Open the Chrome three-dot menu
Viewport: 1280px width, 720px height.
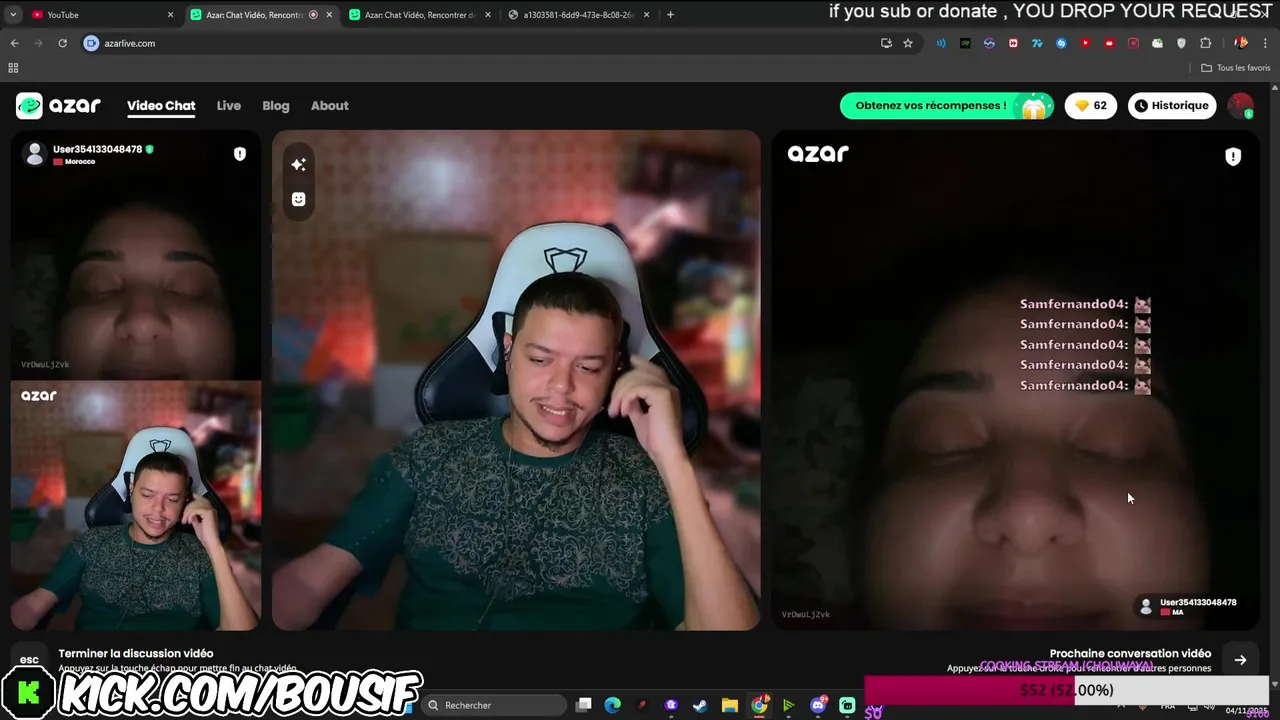(x=1265, y=43)
